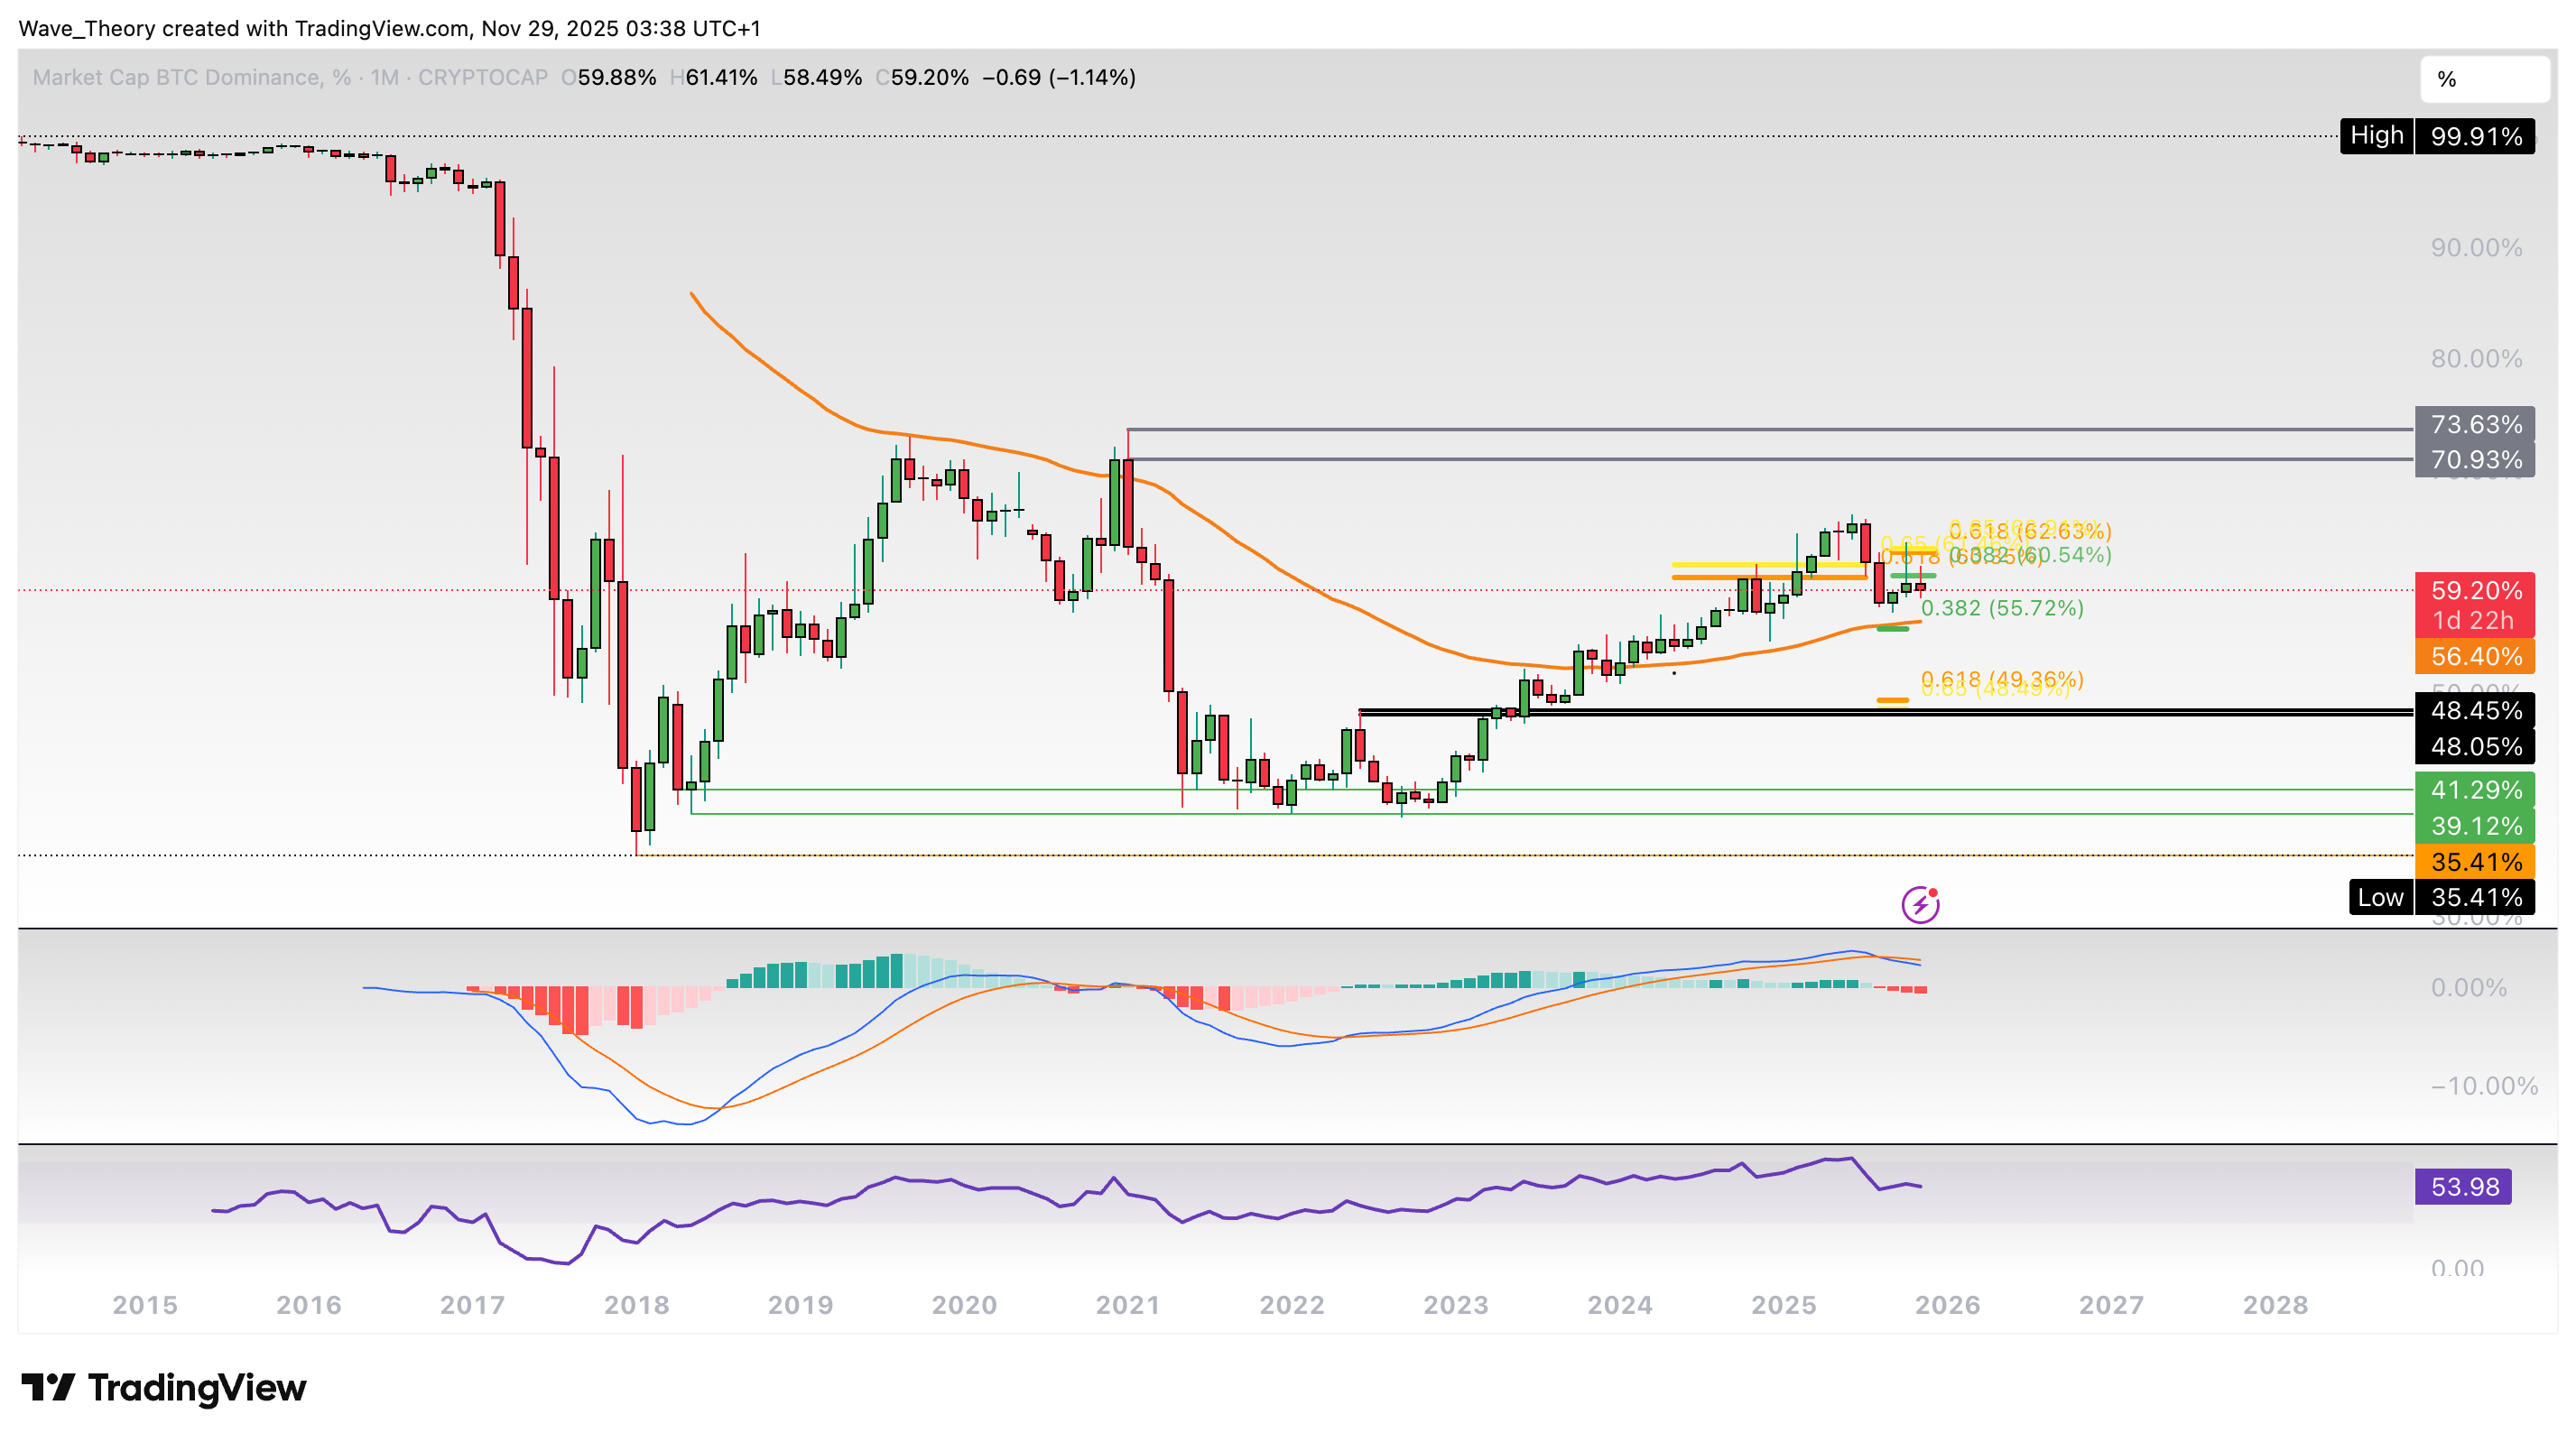This screenshot has width=2576, height=1442.
Task: Click the gray 73.63% level label
Action: pyautogui.click(x=2474, y=425)
